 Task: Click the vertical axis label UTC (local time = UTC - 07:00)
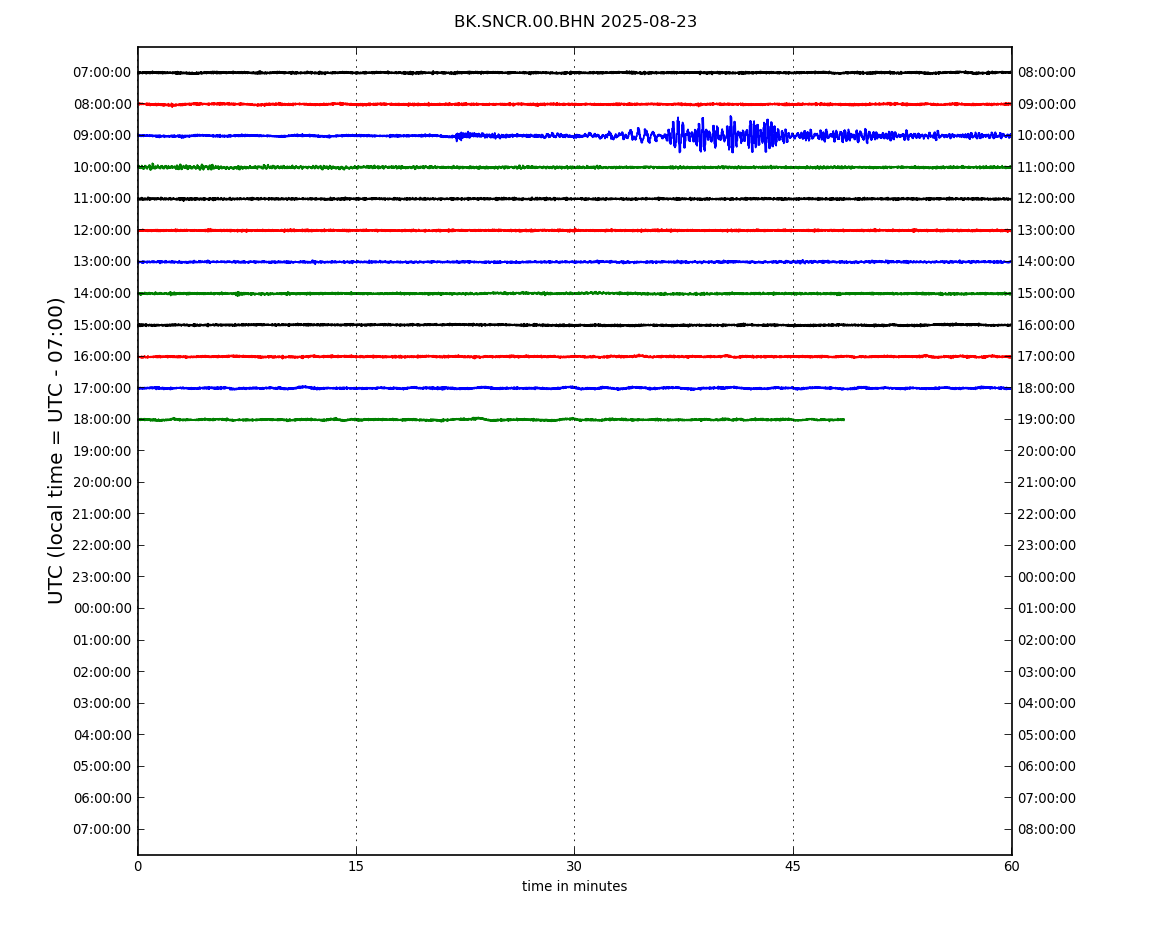pyautogui.click(x=56, y=450)
